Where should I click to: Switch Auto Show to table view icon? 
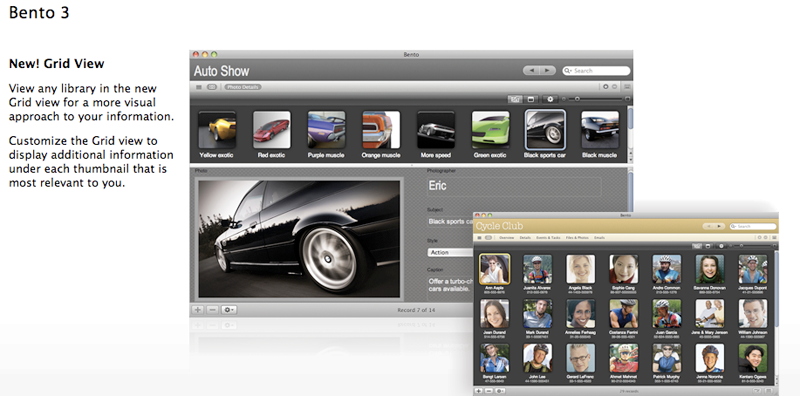199,87
